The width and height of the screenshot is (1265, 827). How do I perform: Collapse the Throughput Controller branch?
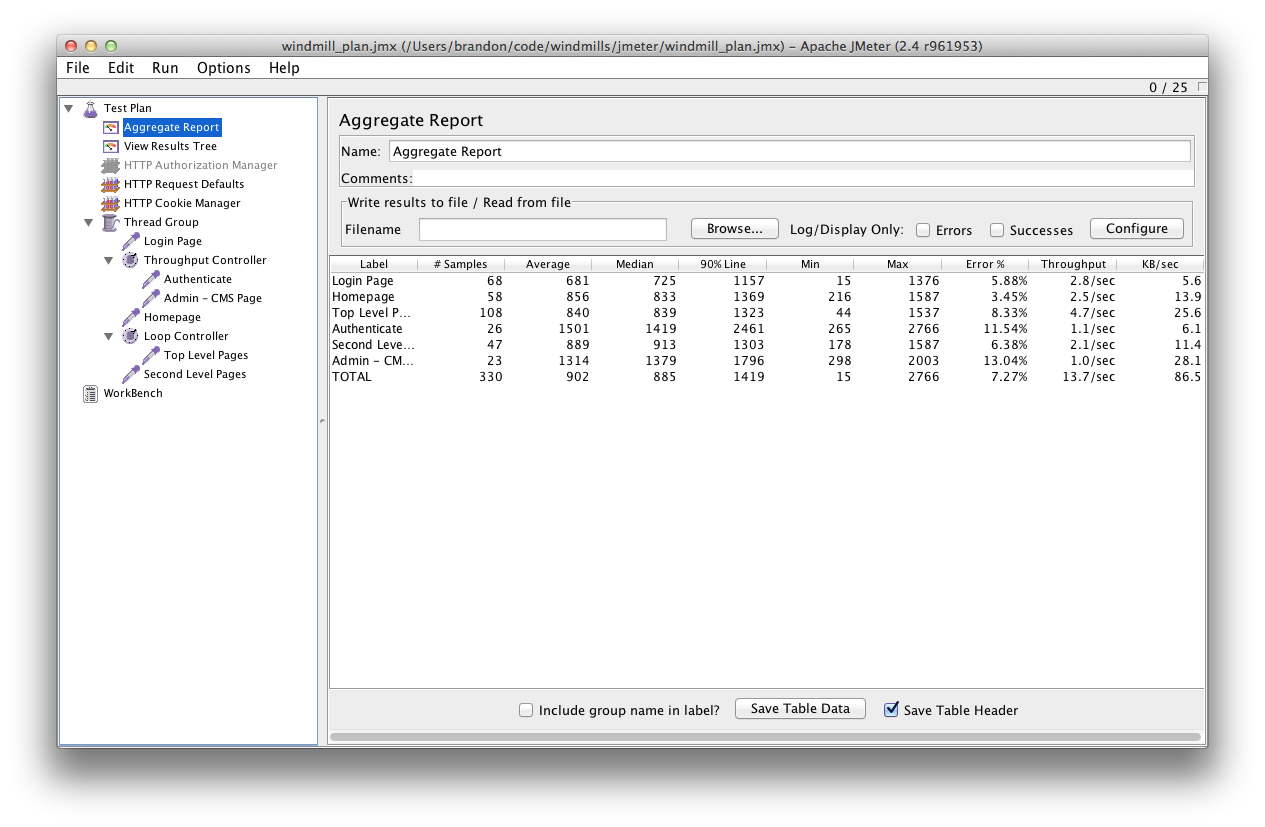coord(108,260)
